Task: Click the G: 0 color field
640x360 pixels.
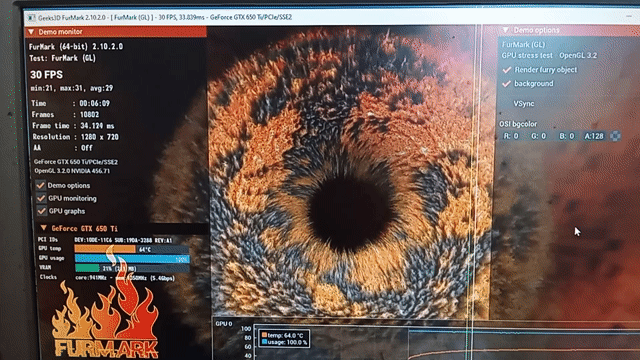Action: (x=539, y=136)
